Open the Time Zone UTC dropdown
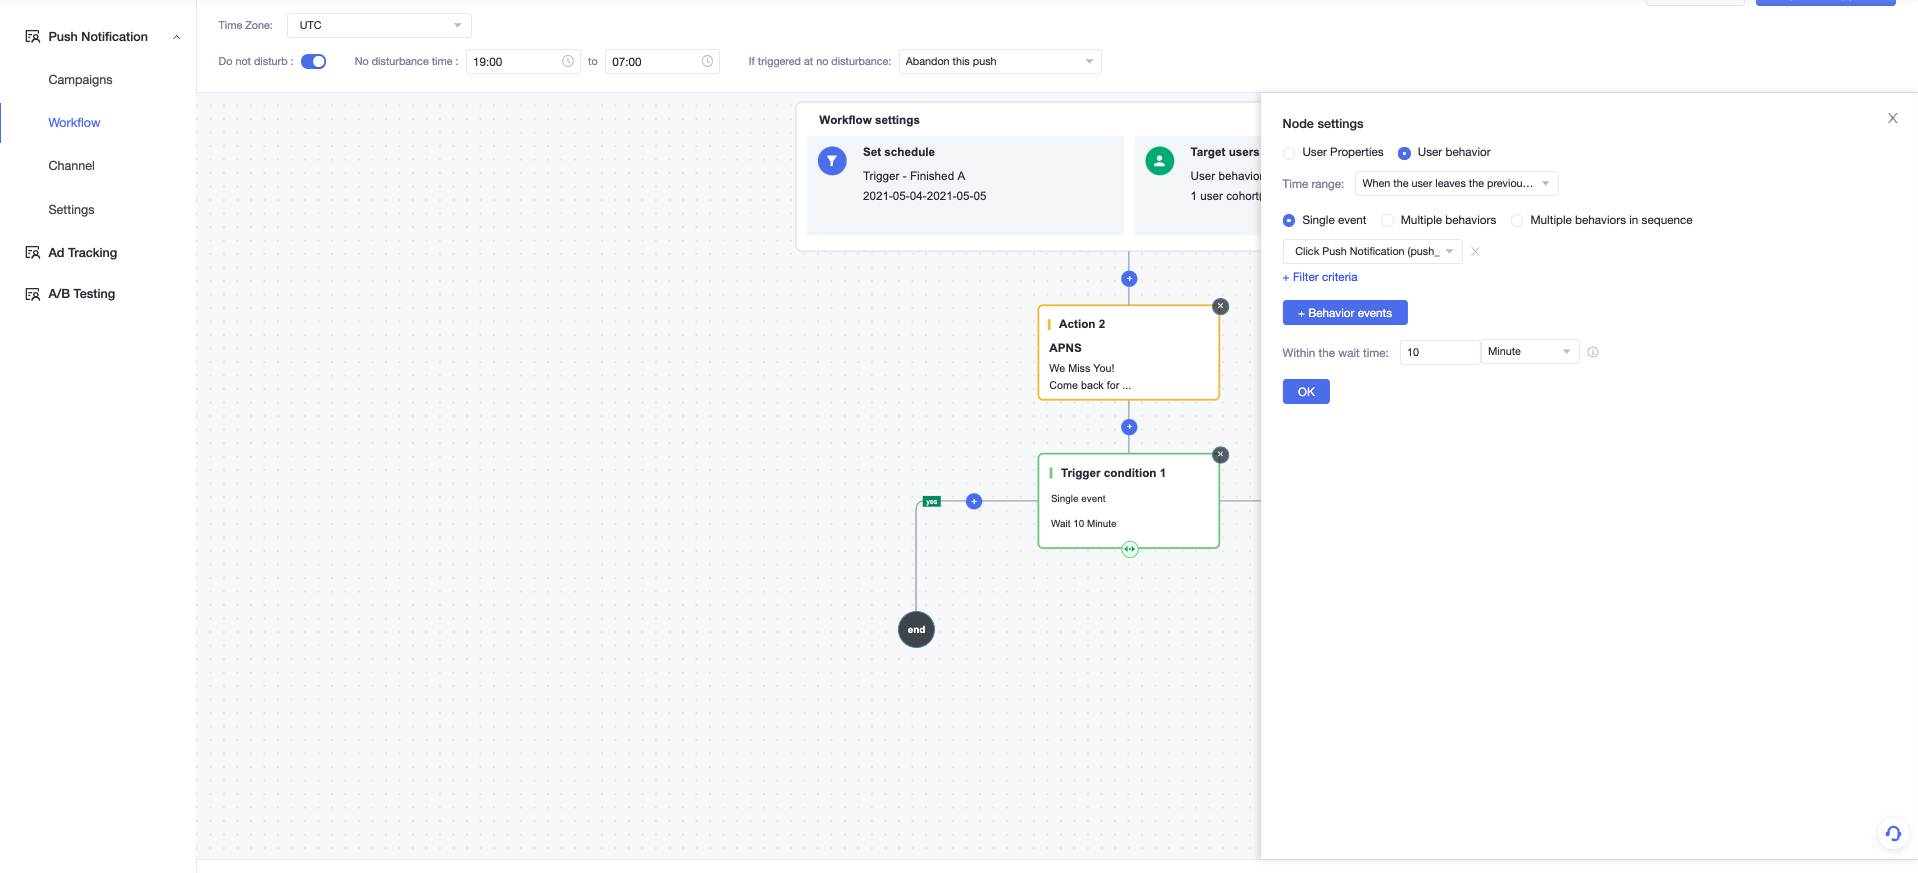 point(379,25)
